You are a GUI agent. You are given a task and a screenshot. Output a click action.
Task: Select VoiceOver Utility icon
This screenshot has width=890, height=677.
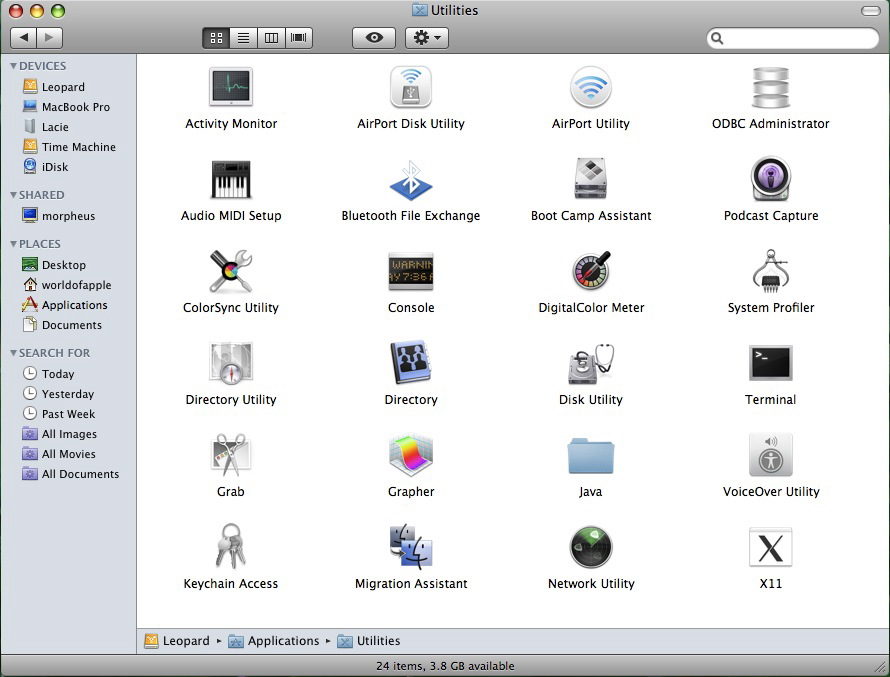coord(770,455)
